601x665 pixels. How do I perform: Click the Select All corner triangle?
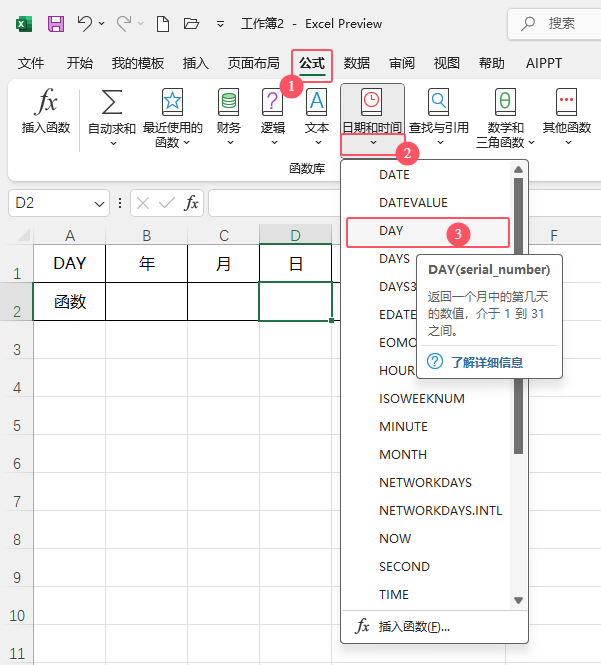(24, 235)
